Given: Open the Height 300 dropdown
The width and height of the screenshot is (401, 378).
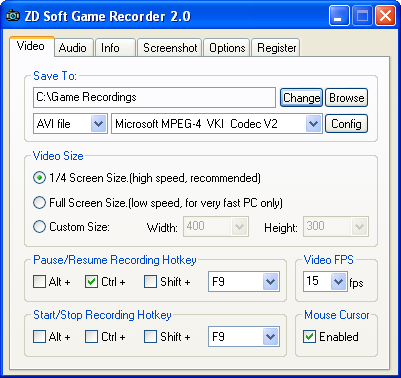Looking at the screenshot, I should tap(359, 227).
